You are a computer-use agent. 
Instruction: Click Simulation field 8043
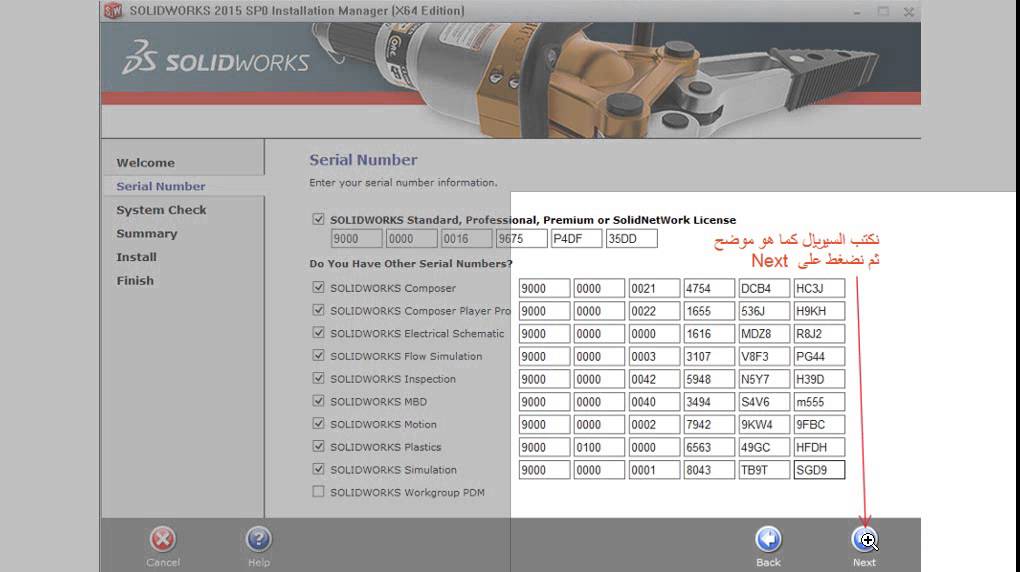709,470
